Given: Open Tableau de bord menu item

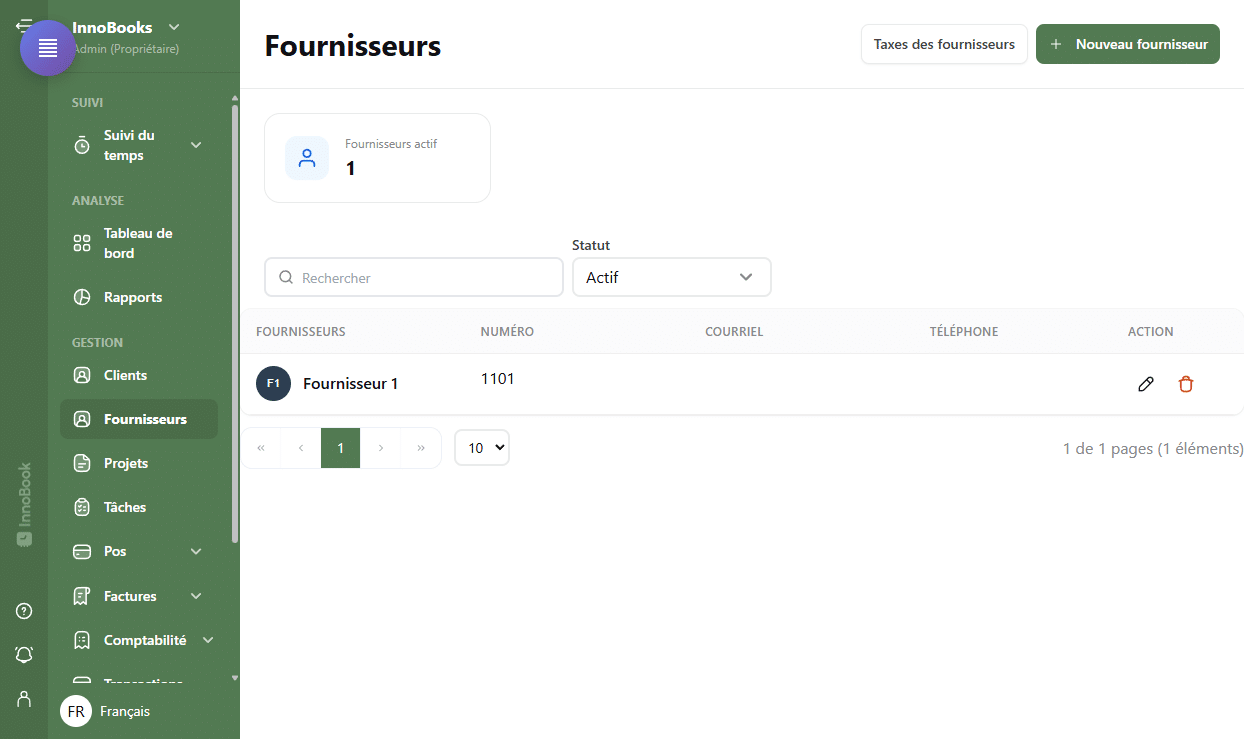Looking at the screenshot, I should [139, 243].
